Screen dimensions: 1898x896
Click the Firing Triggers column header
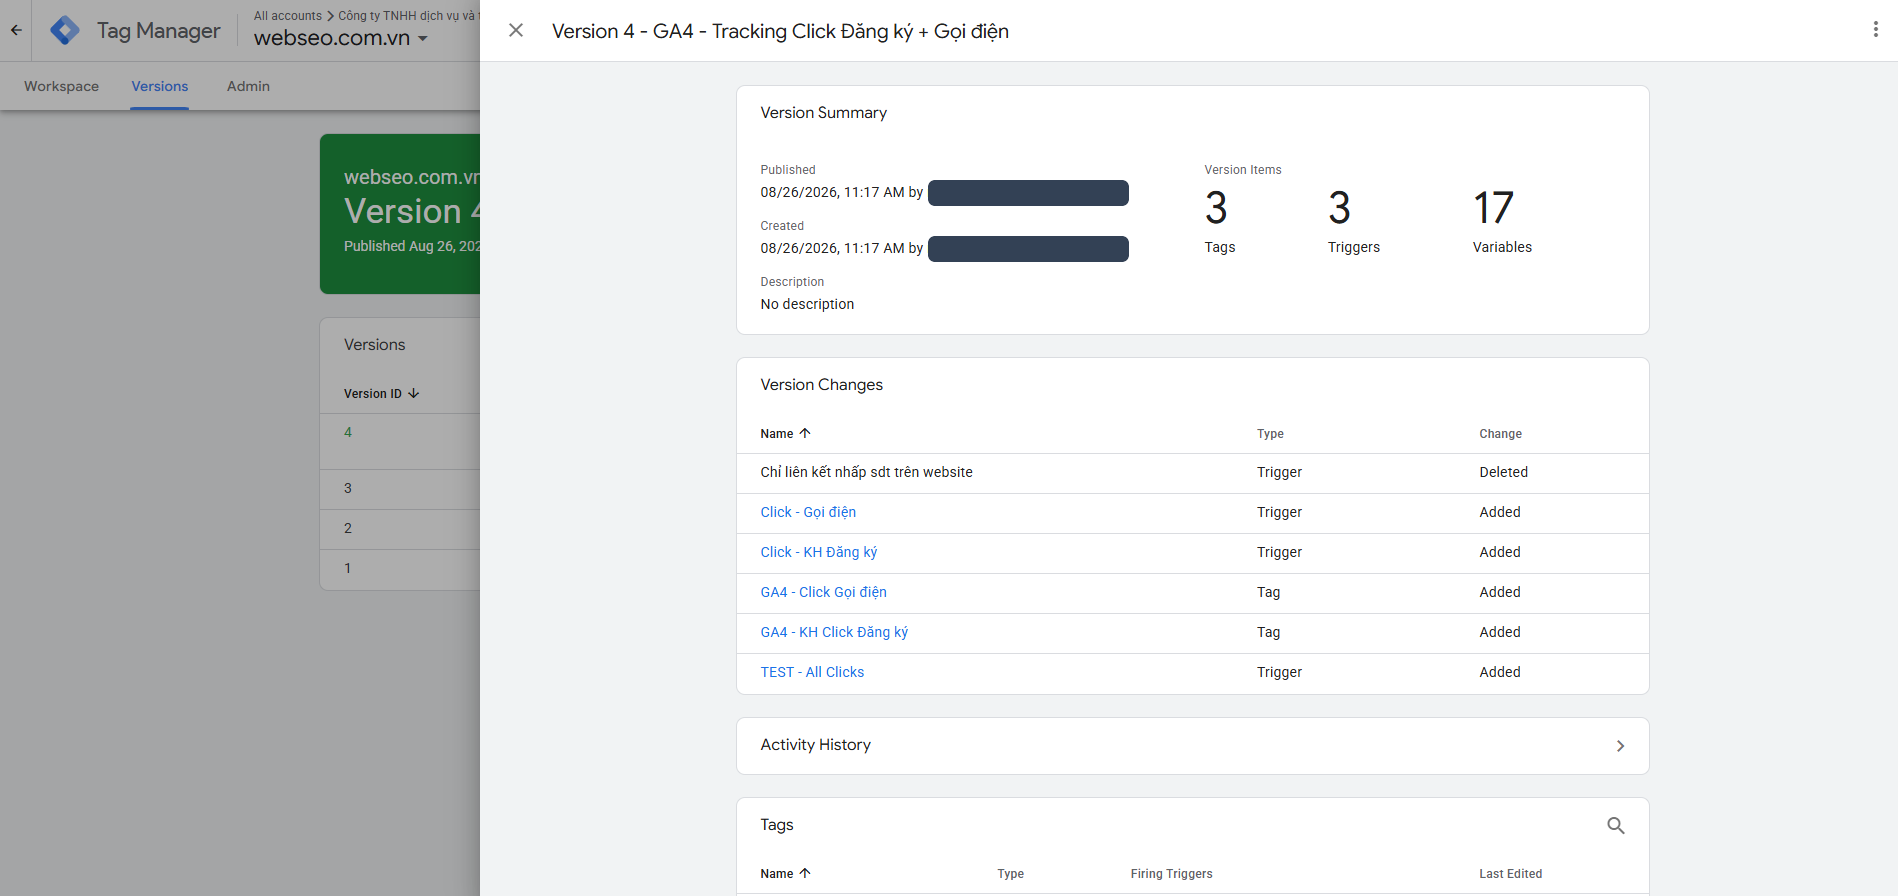pos(1171,873)
